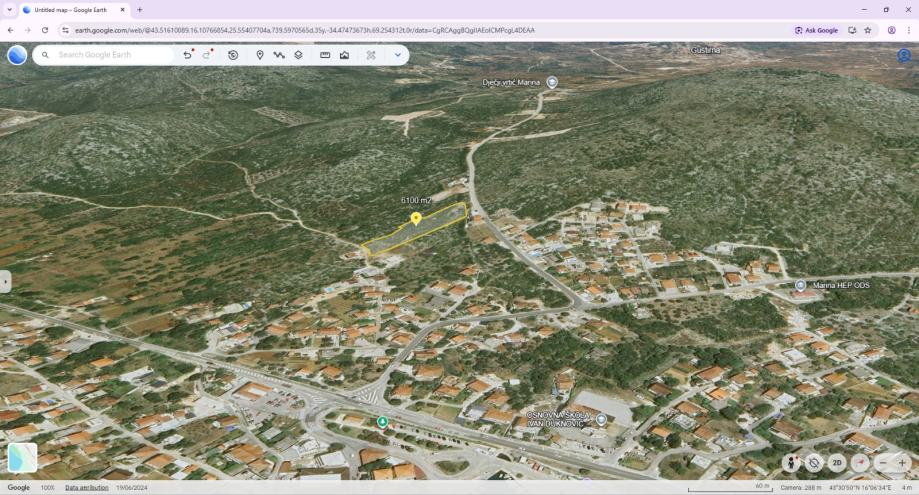Go forward in browser history
The height and width of the screenshot is (495, 919).
(x=28, y=30)
